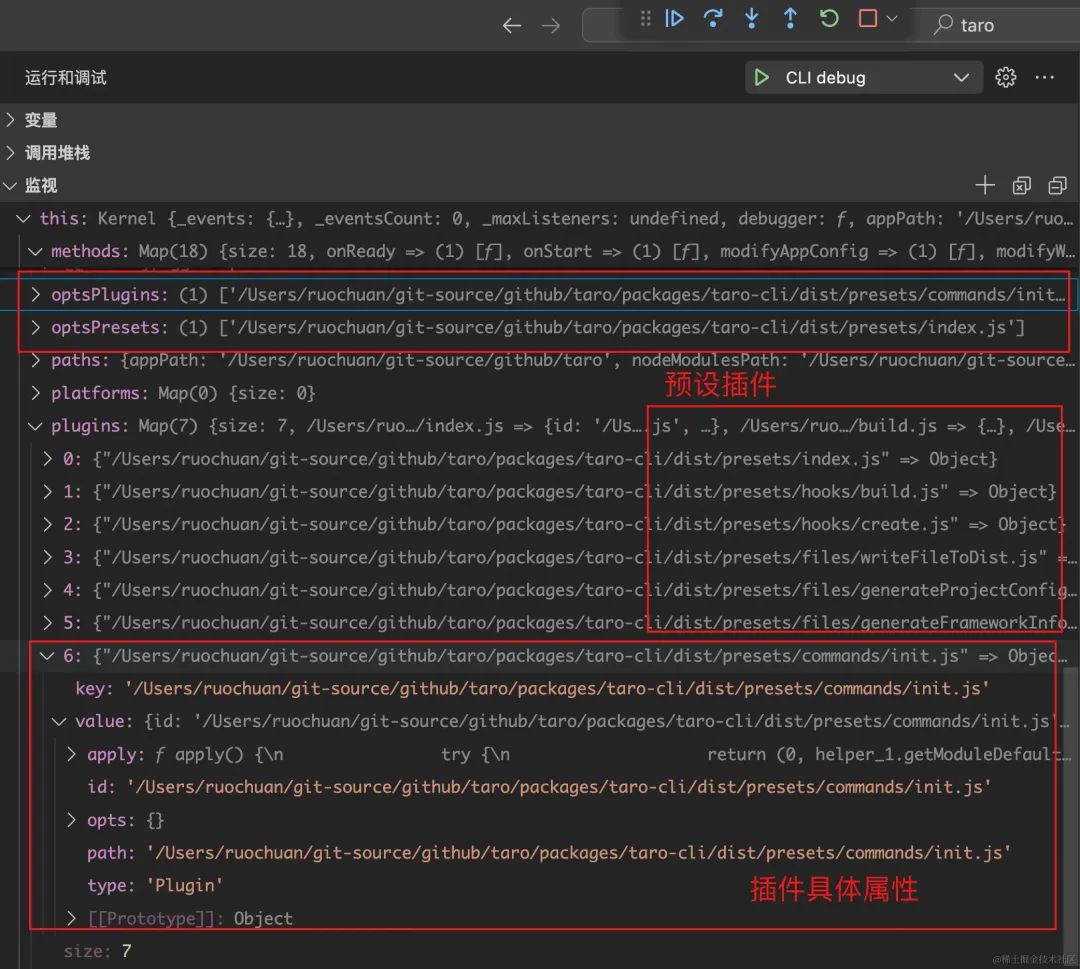Restart the debug session
Viewport: 1080px width, 969px height.
829,18
